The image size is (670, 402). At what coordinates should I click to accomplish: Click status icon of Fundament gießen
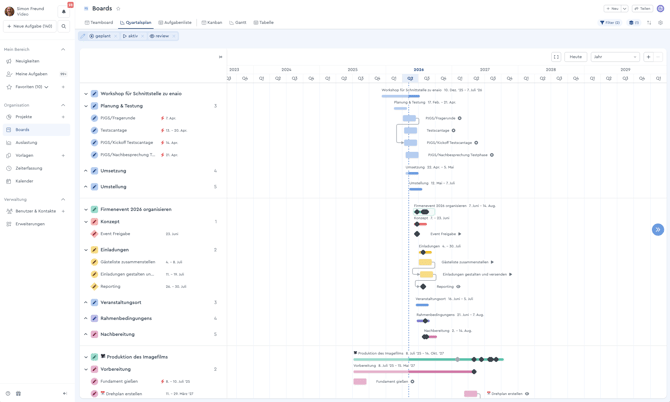[x=94, y=381]
